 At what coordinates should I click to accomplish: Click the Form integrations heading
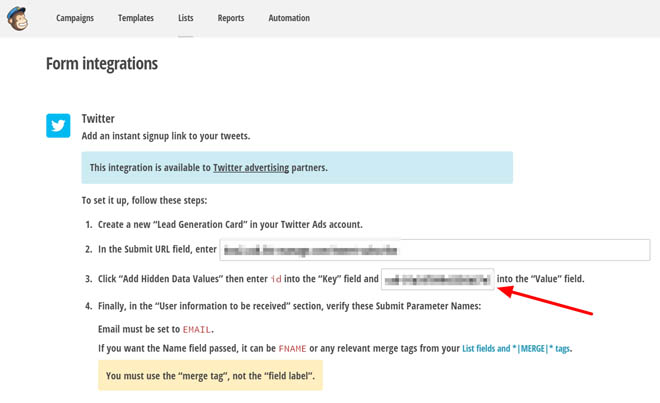click(102, 64)
